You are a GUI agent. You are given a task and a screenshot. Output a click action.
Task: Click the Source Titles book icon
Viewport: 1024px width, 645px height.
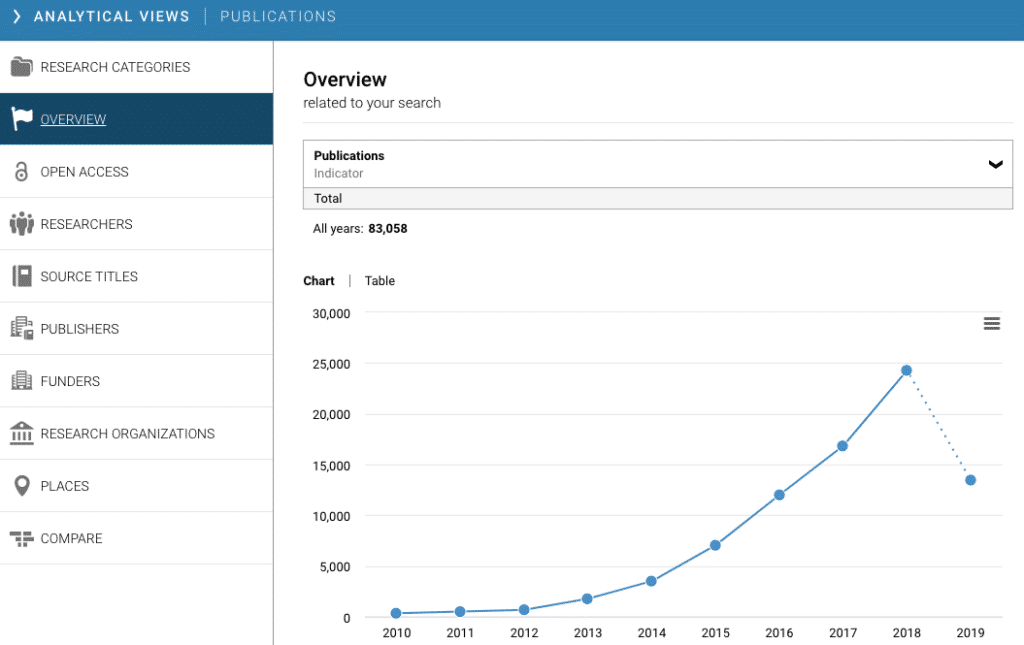click(x=21, y=276)
